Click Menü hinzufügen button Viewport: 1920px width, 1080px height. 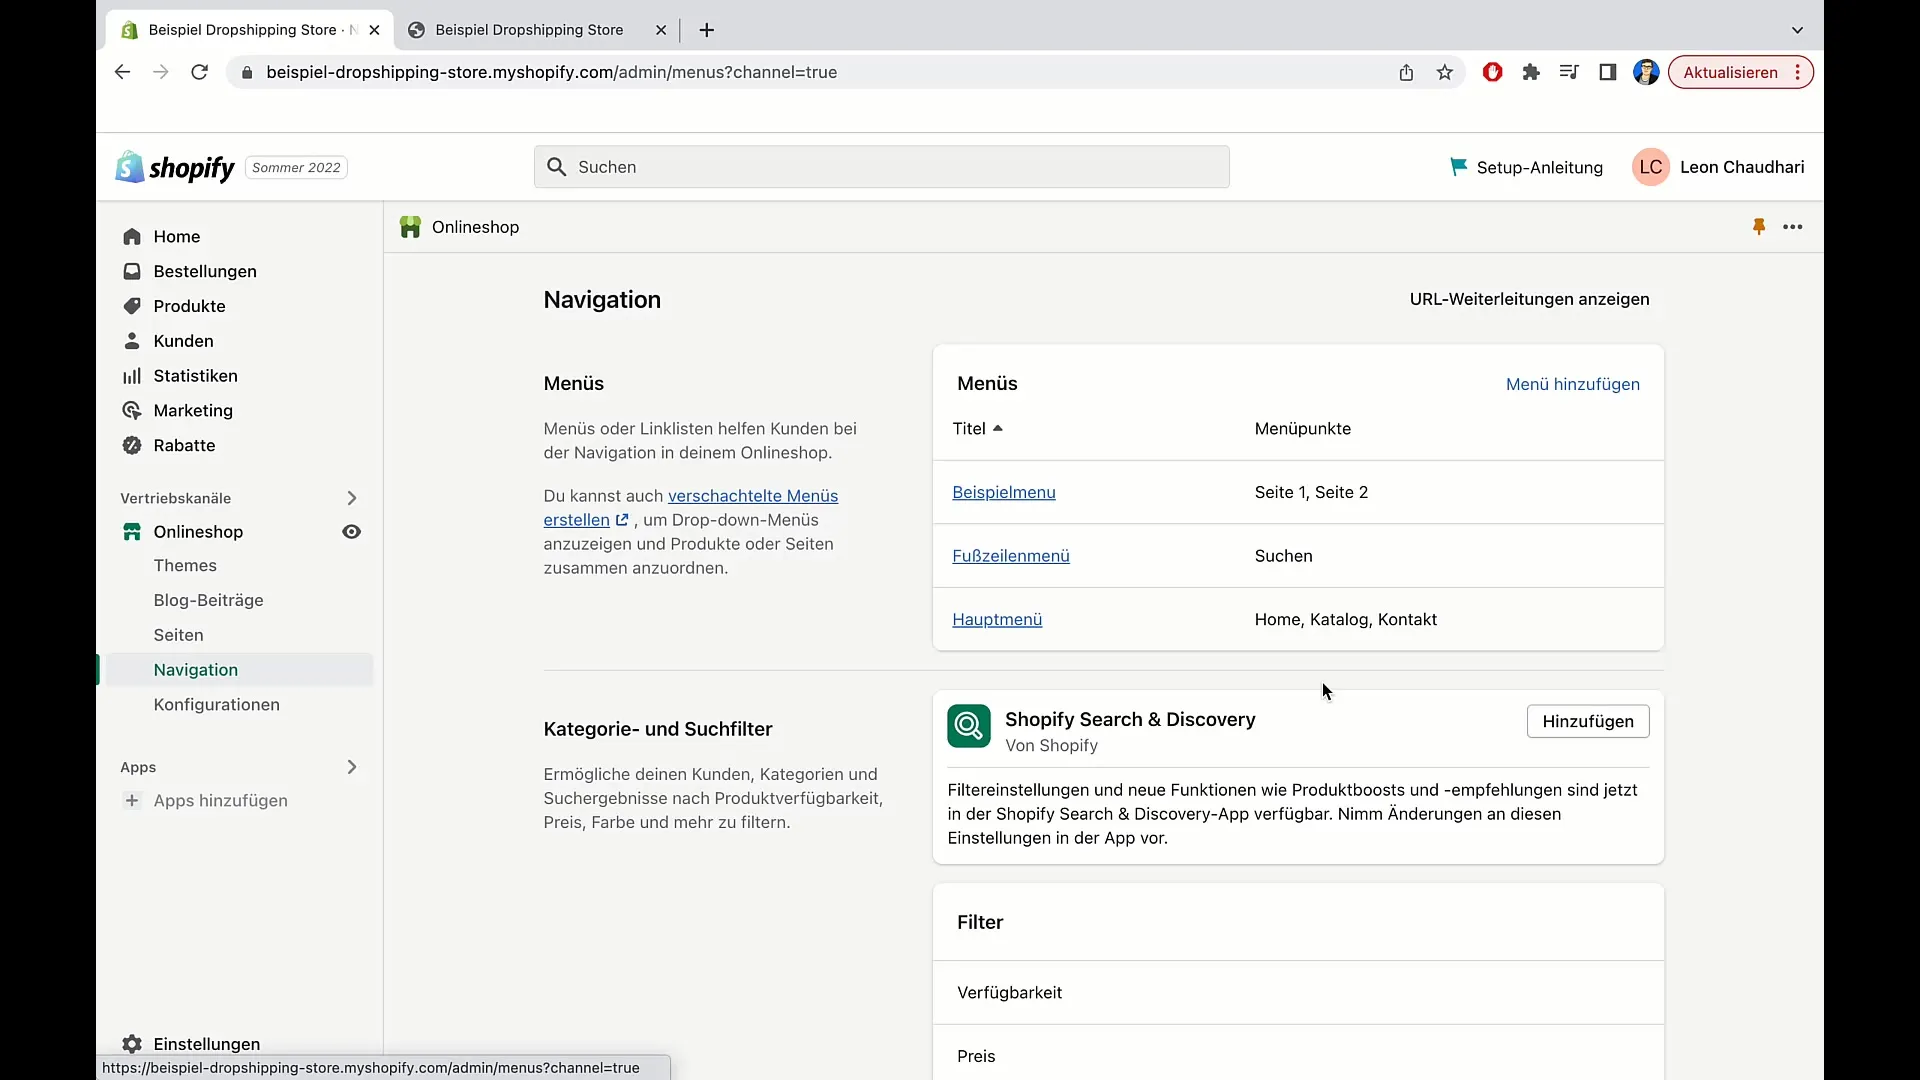click(x=1573, y=384)
